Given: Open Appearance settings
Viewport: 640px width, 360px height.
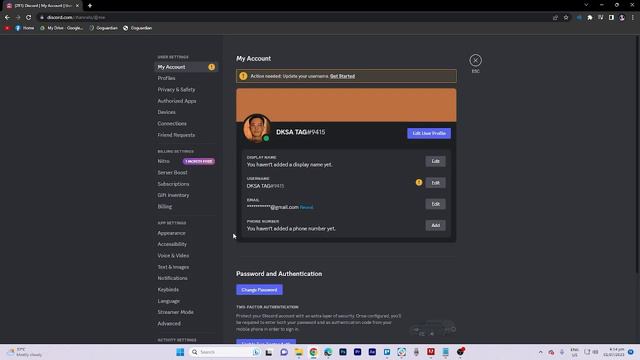Looking at the screenshot, I should click(x=171, y=233).
